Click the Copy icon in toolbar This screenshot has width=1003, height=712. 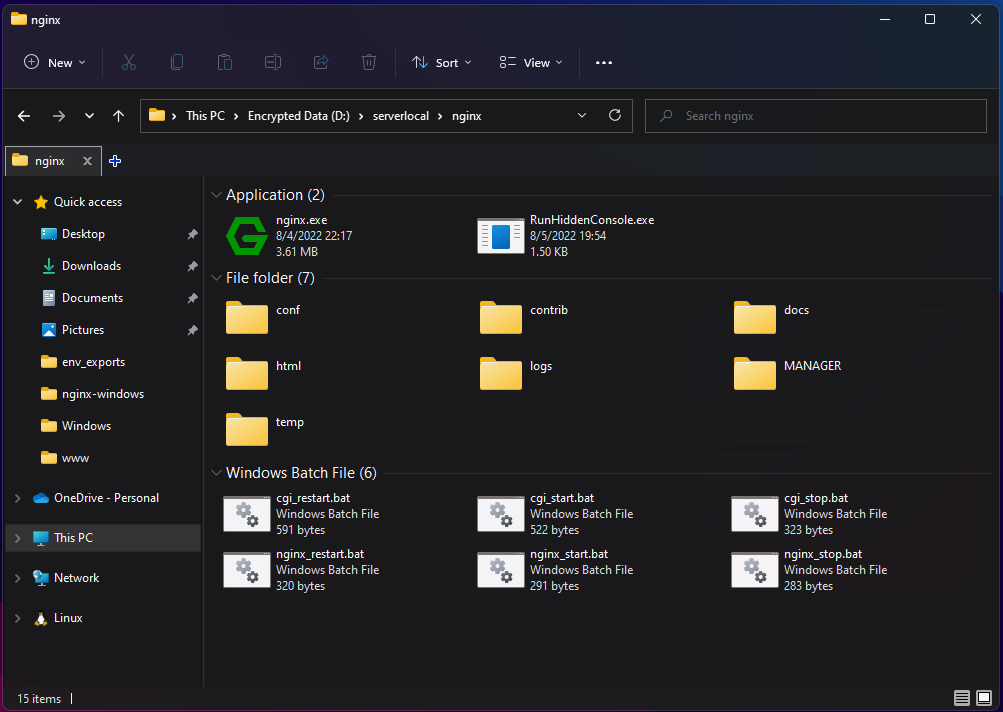pos(177,62)
